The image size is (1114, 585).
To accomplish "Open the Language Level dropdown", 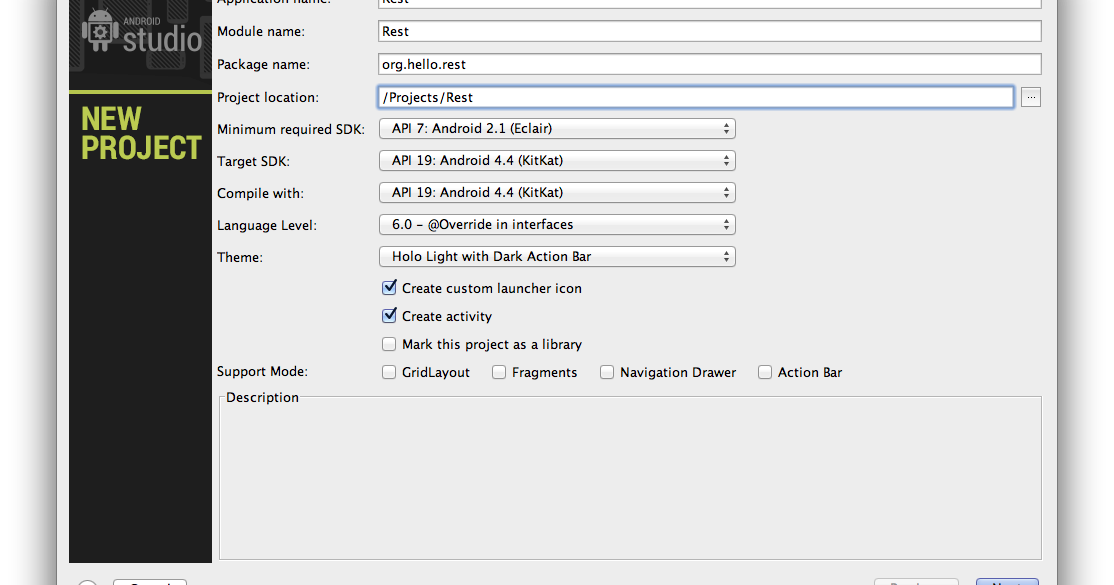I will 556,224.
